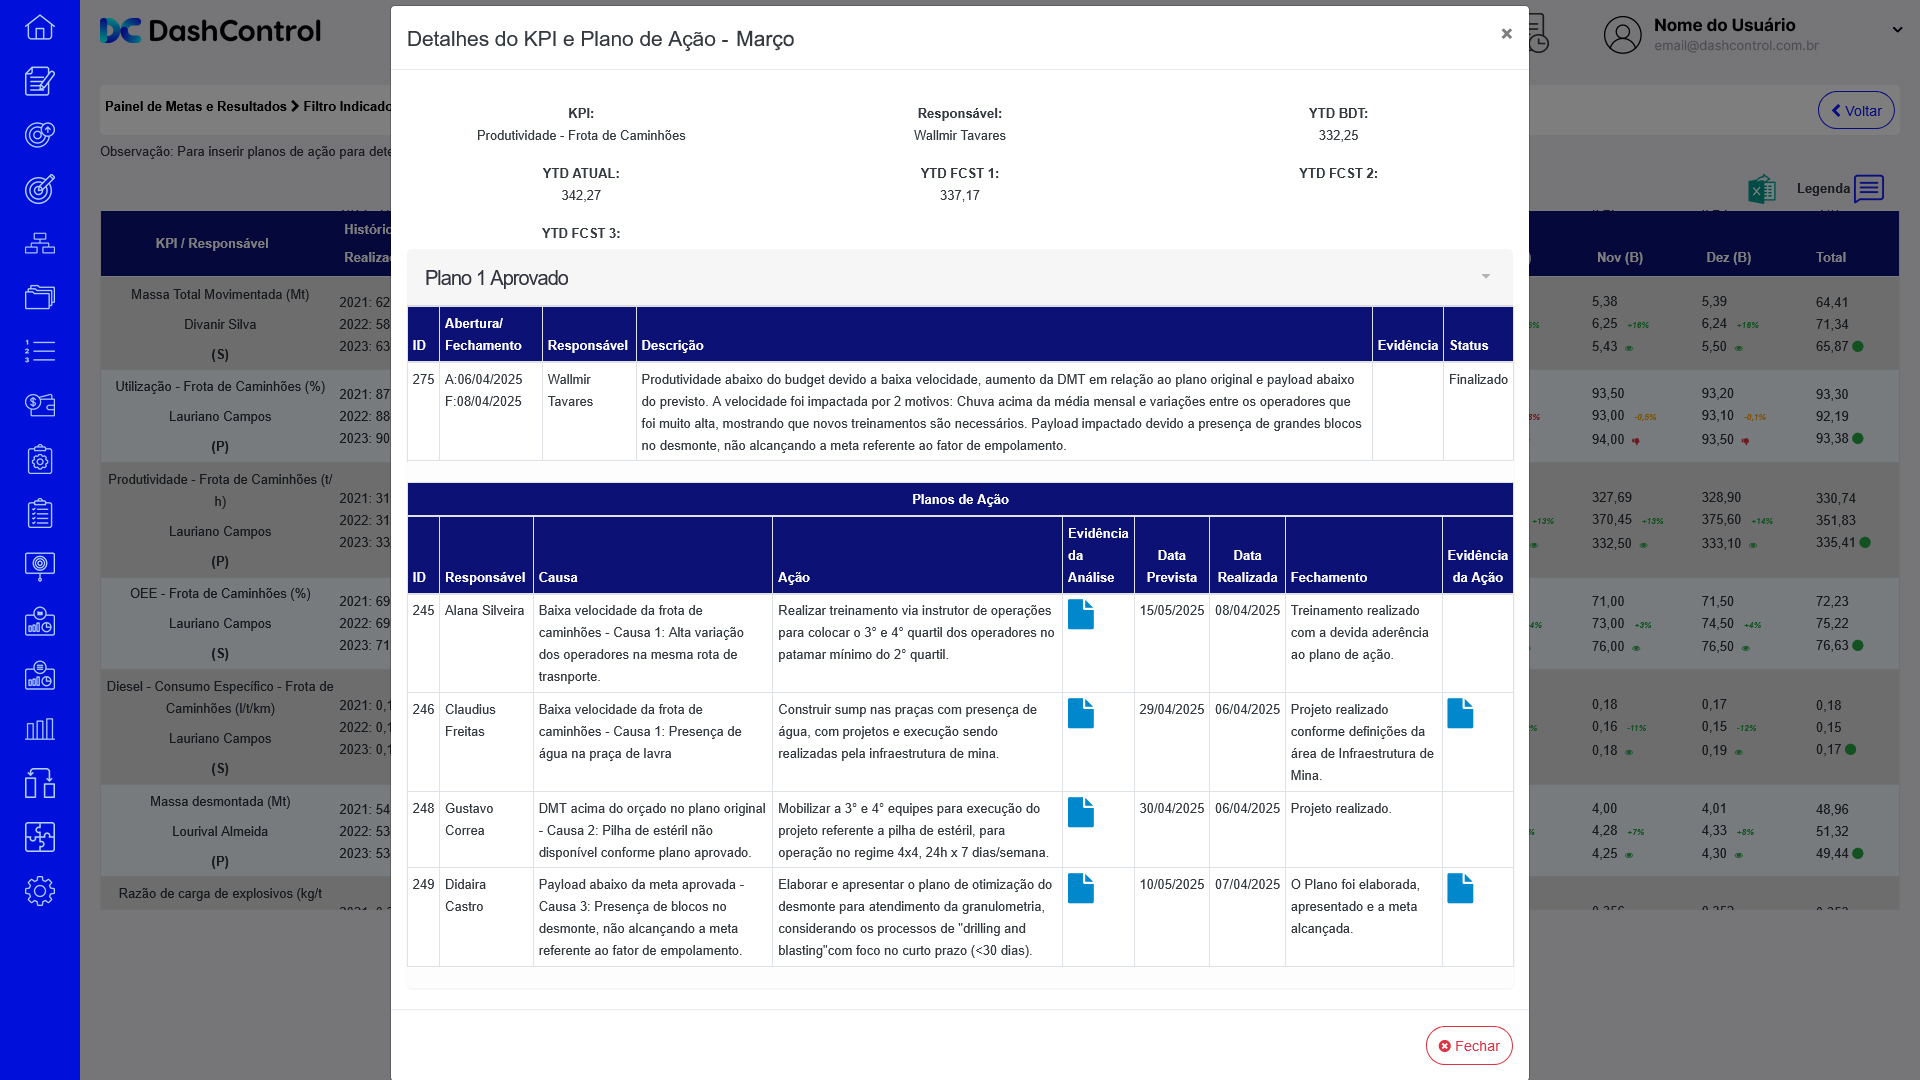Click Massa desmontada (Mt) KPI row

coord(220,801)
